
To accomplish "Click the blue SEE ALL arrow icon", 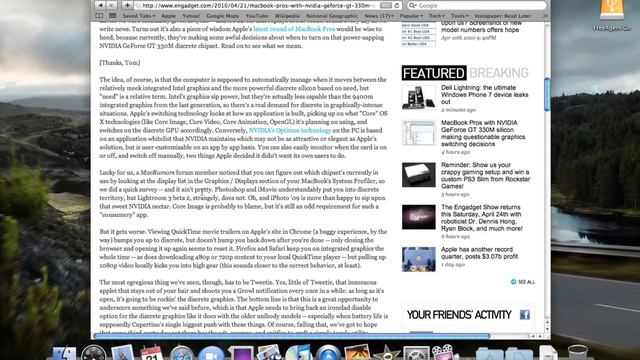I will tap(513, 282).
